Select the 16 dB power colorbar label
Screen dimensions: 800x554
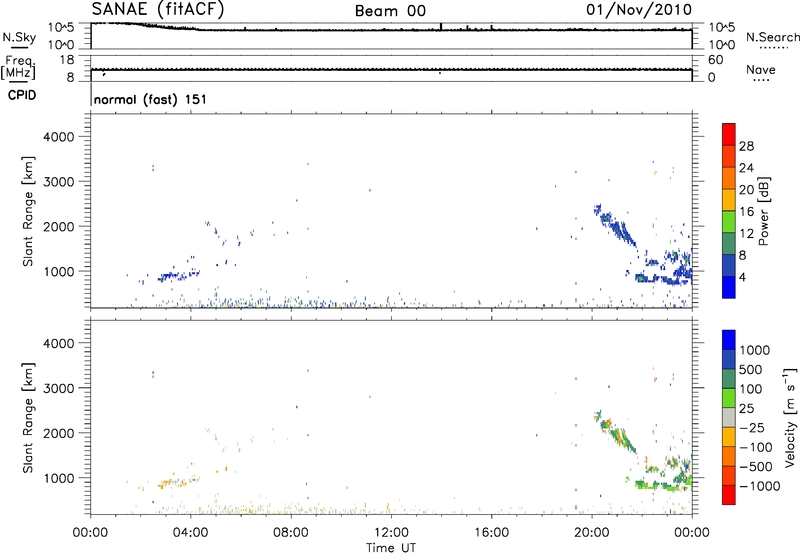pos(746,212)
